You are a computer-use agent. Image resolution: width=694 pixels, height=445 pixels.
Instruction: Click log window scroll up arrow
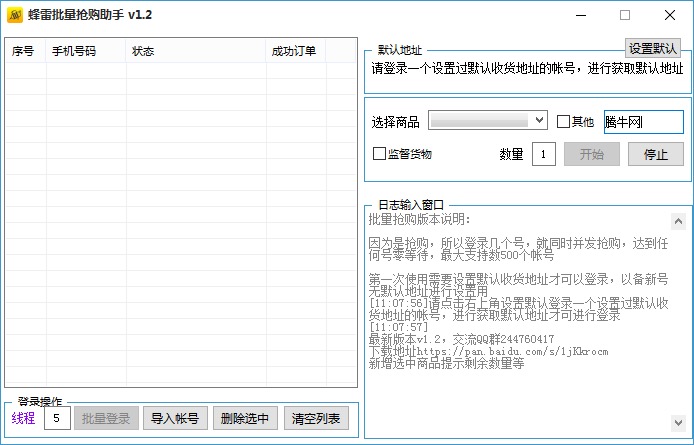678,221
